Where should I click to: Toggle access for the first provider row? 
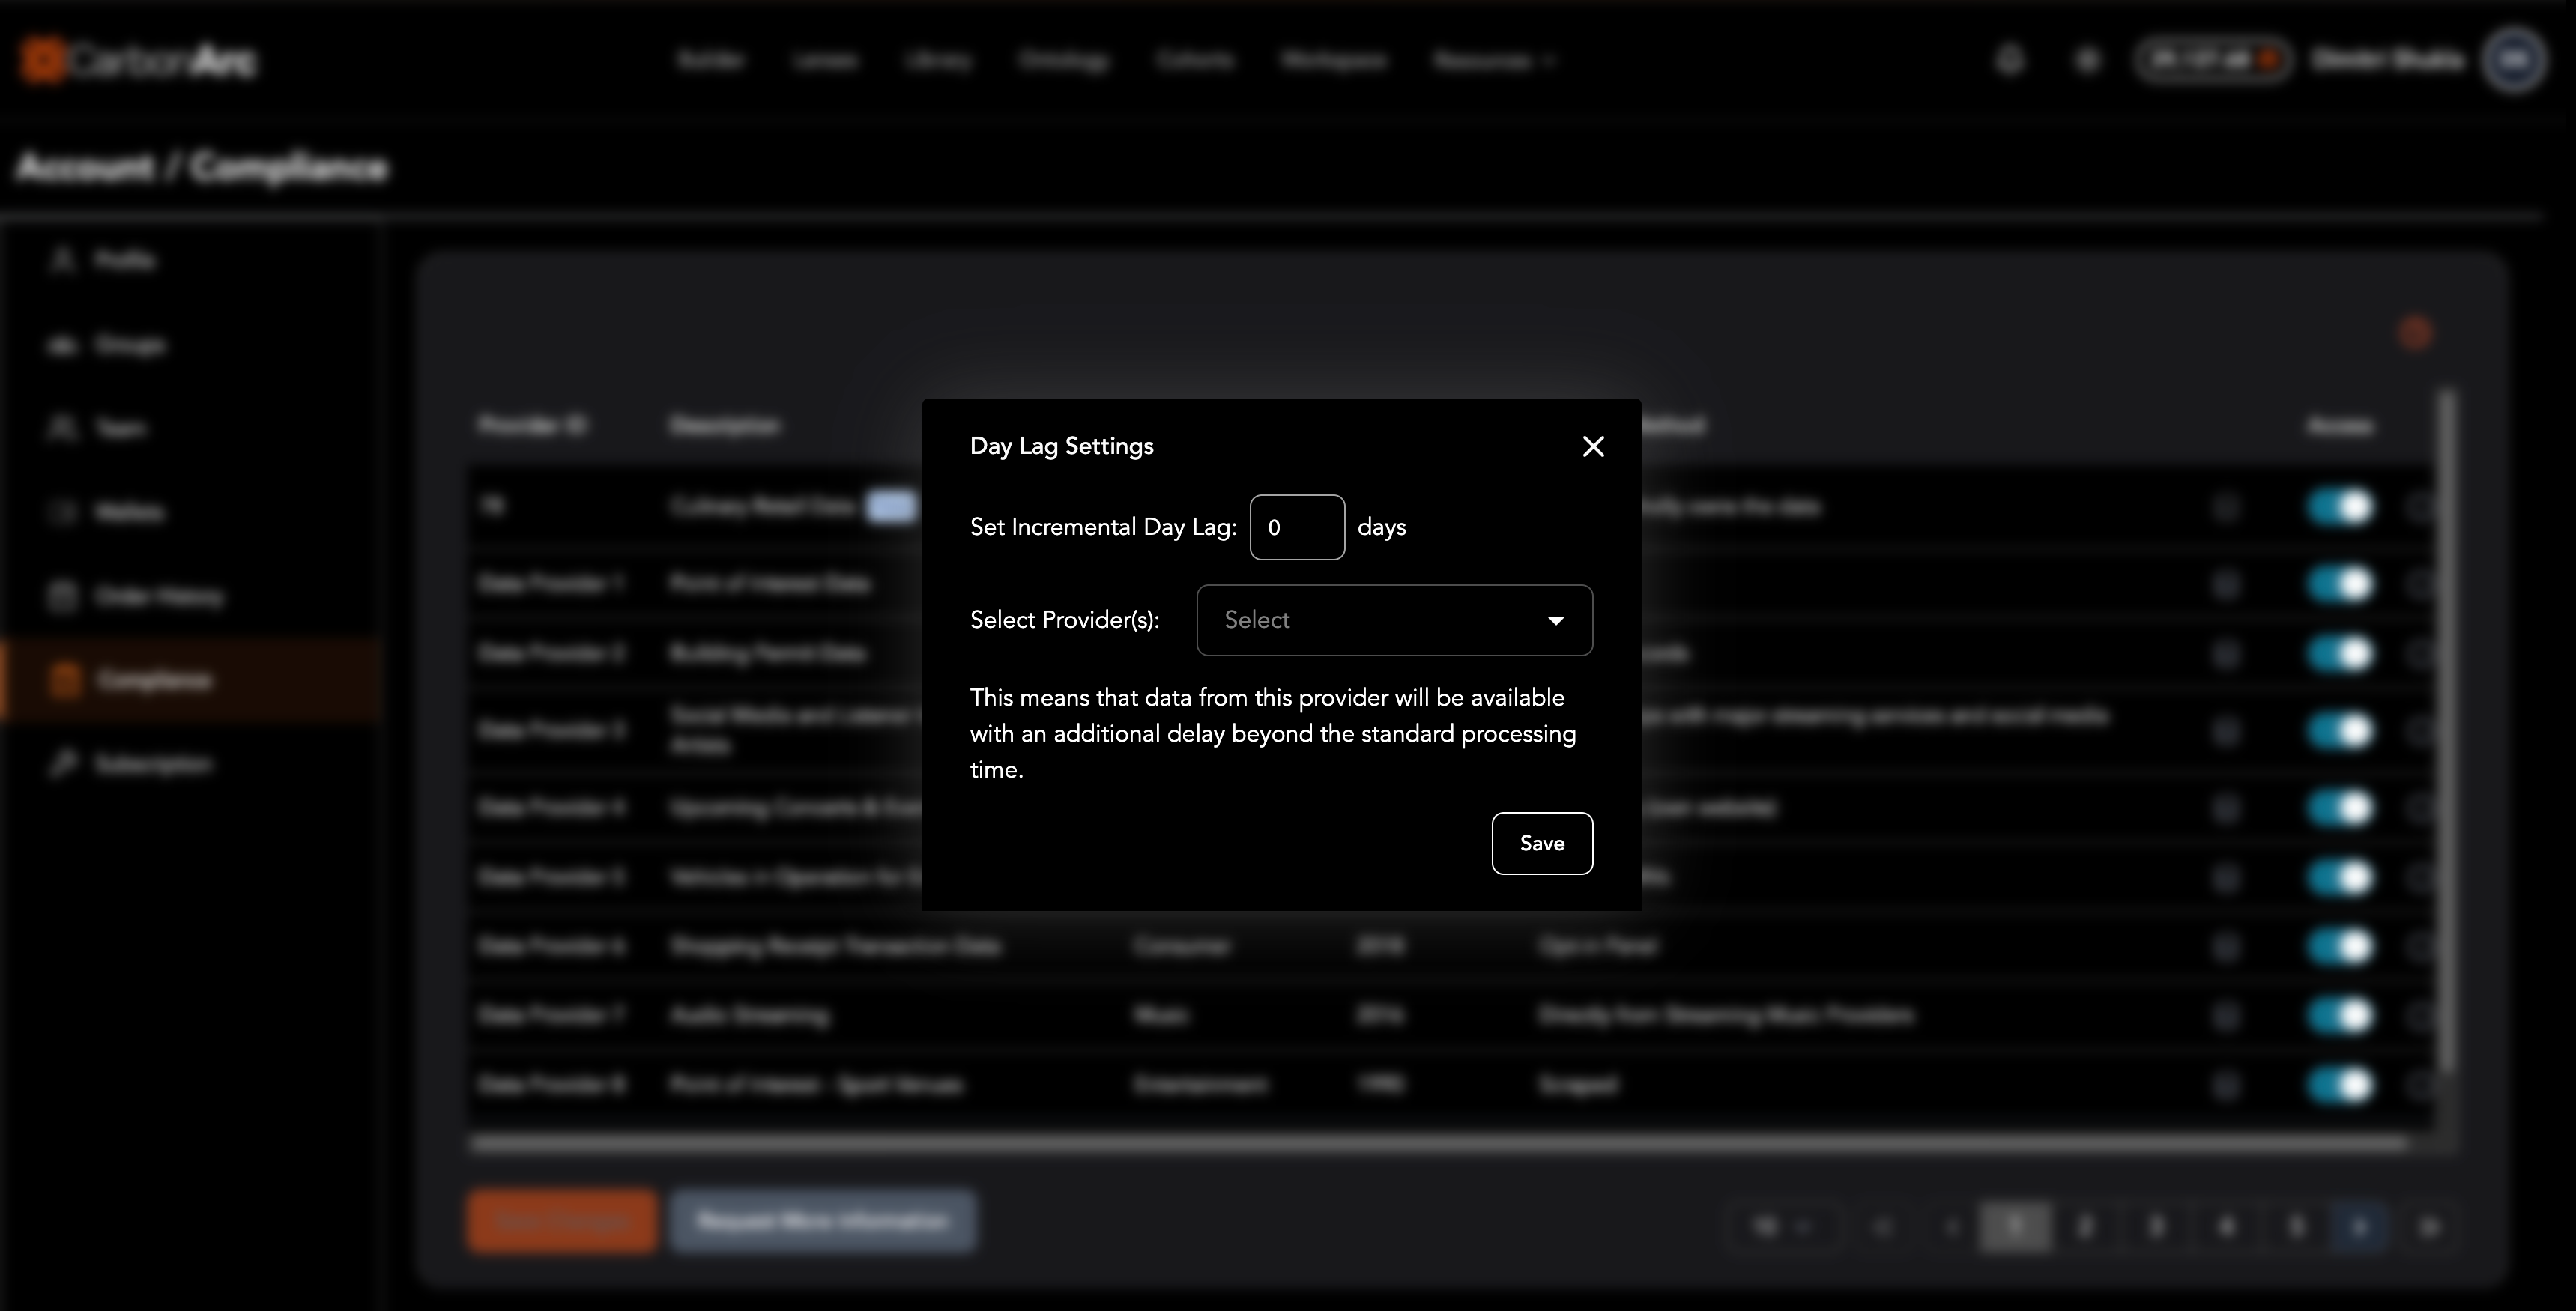point(2339,507)
